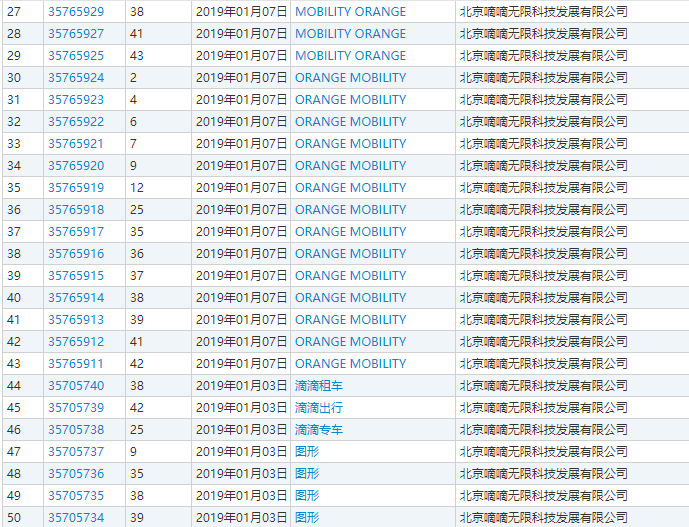Screen dimensions: 689x527
Task: Open application number 35705738
Action: pos(76,429)
